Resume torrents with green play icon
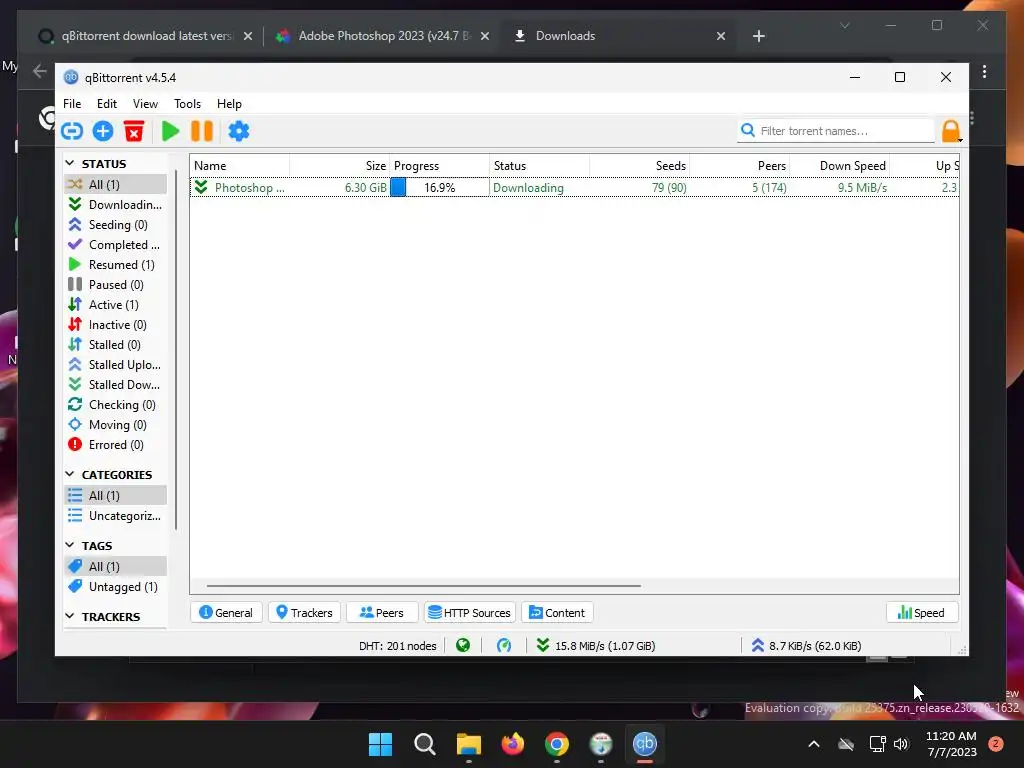 coord(170,131)
